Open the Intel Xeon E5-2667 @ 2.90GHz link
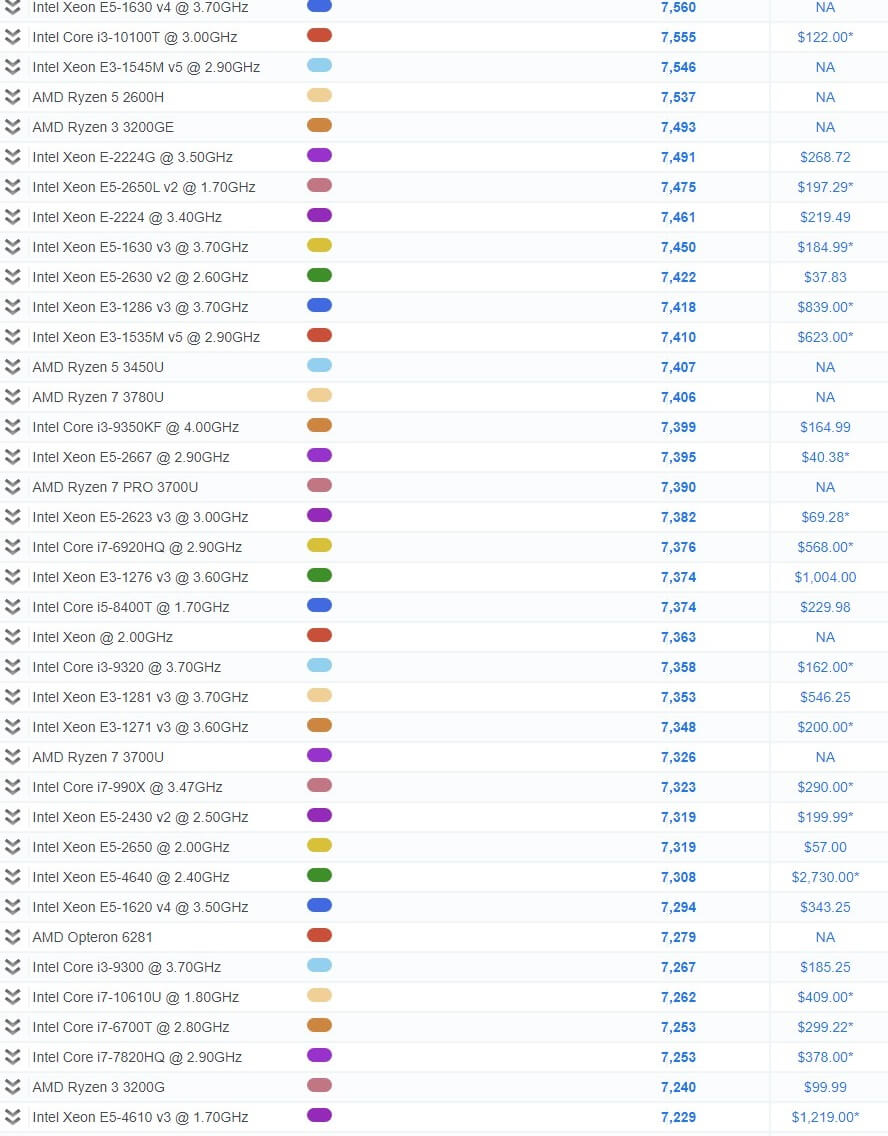Image resolution: width=888 pixels, height=1136 pixels. 130,457
